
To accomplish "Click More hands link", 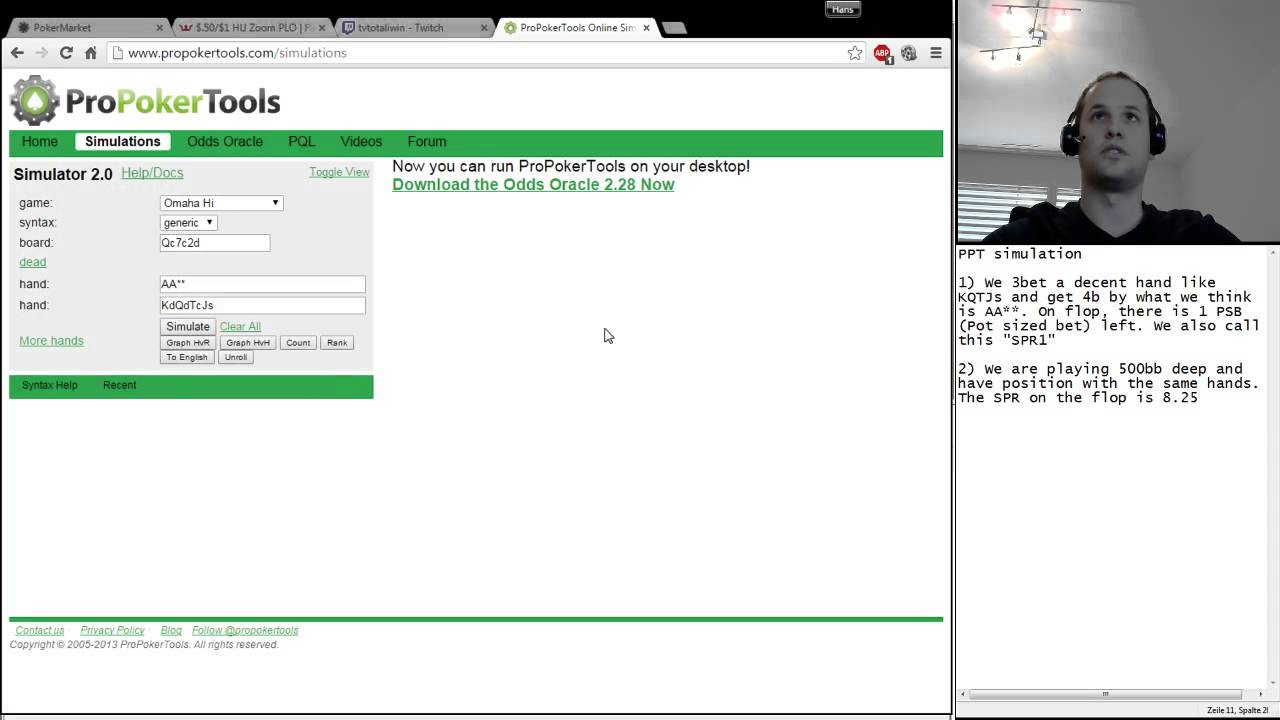I will pyautogui.click(x=51, y=341).
